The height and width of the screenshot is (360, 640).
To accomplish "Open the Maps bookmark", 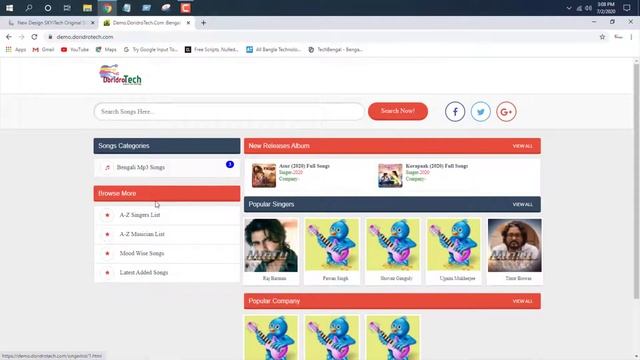I will [x=106, y=49].
